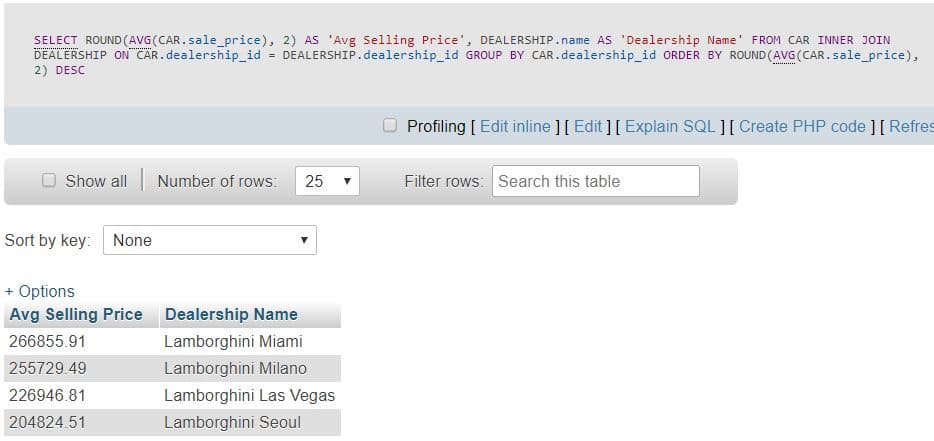The height and width of the screenshot is (441, 934).
Task: Click the DESC keyword in the query
Action: pyautogui.click(x=70, y=70)
